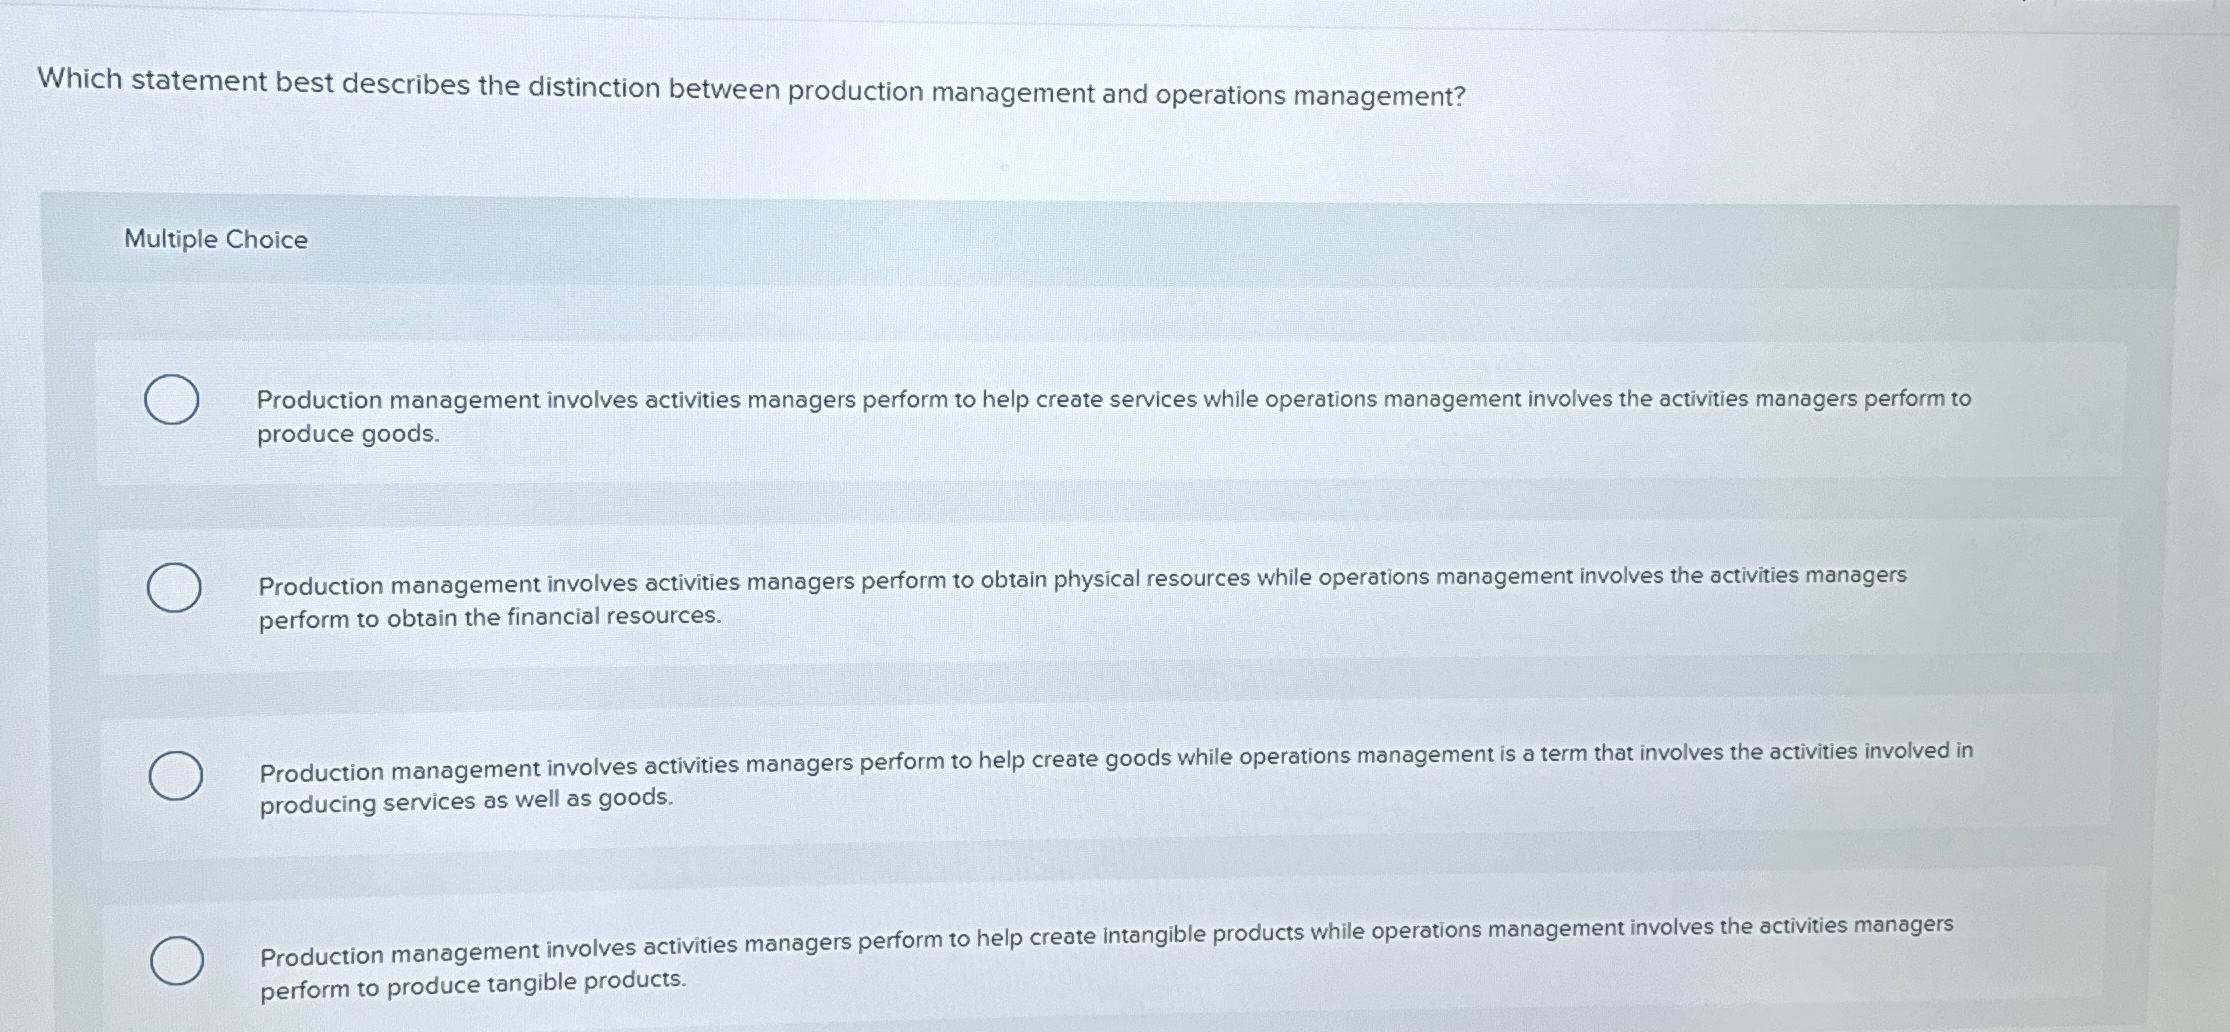Click the question text about production management
Viewport: 2230px width, 1032px height.
[x=748, y=95]
